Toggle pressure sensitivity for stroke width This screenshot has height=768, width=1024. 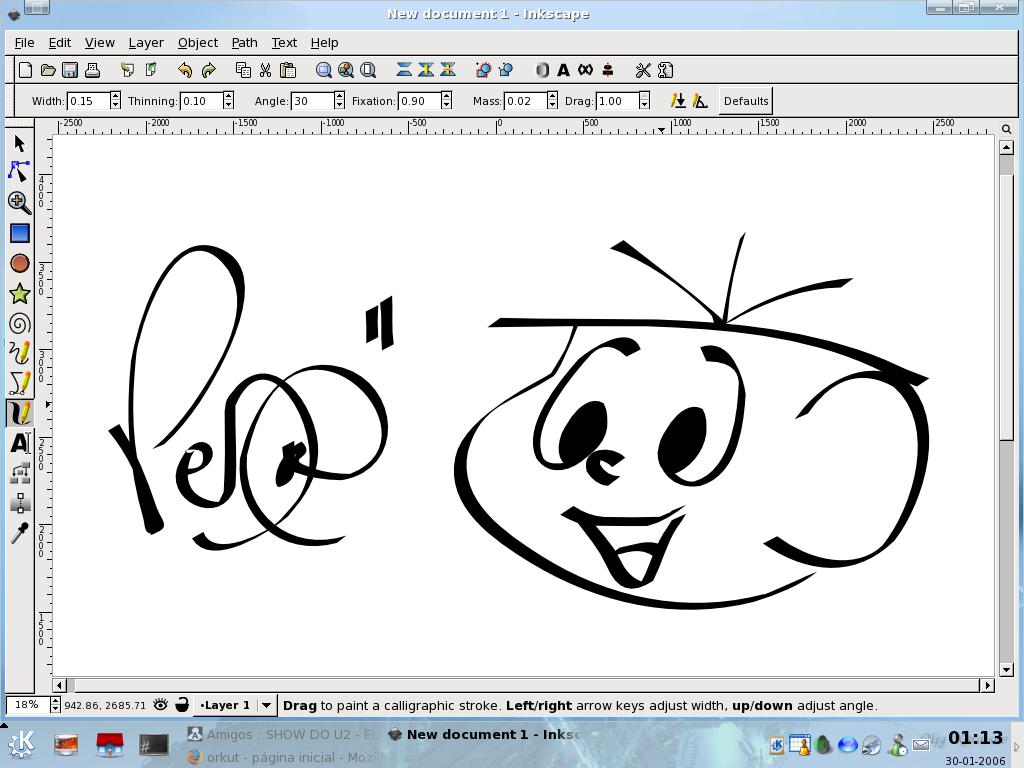click(x=679, y=101)
